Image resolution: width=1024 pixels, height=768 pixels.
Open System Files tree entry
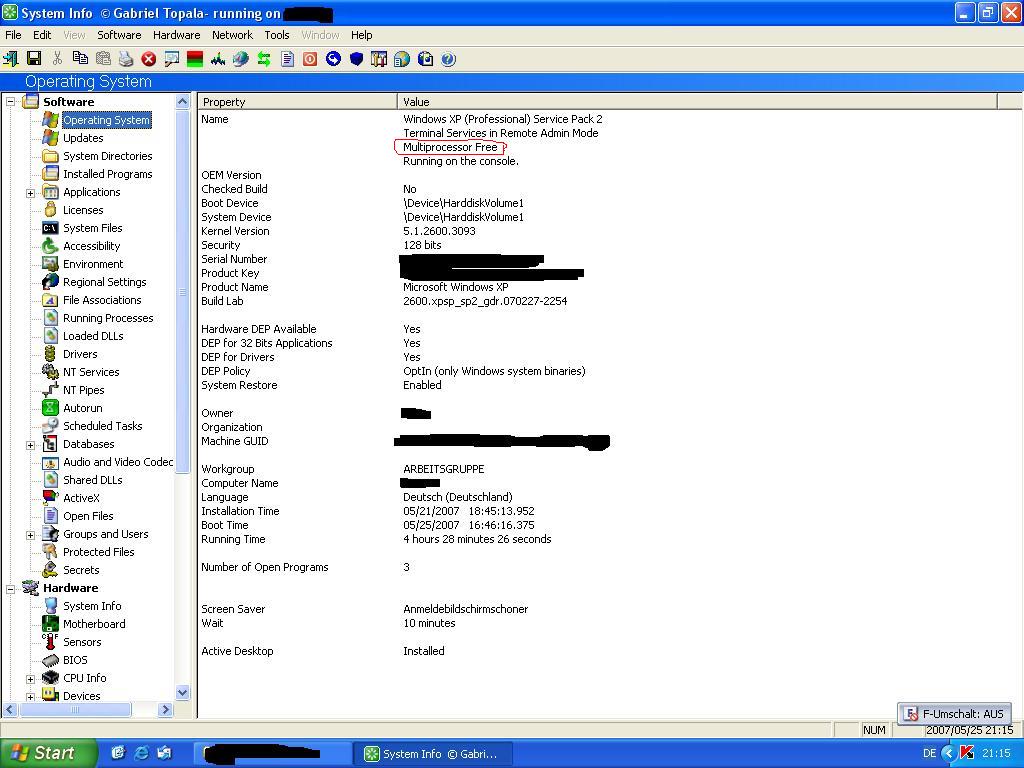point(92,228)
